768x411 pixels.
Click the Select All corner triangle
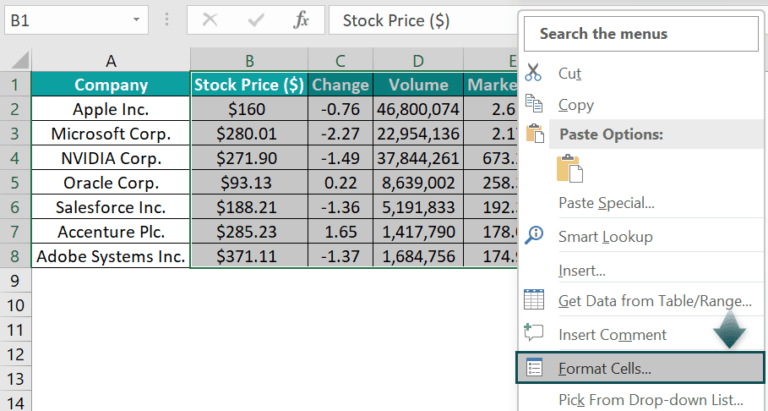pyautogui.click(x=21, y=61)
